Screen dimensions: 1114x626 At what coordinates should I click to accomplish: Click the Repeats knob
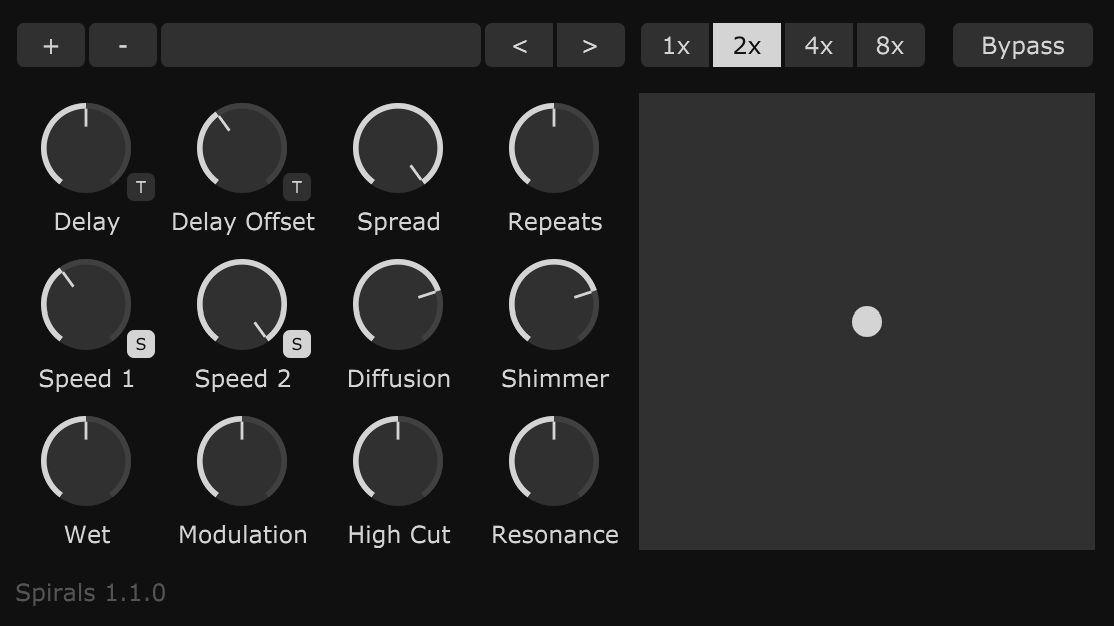click(x=554, y=148)
